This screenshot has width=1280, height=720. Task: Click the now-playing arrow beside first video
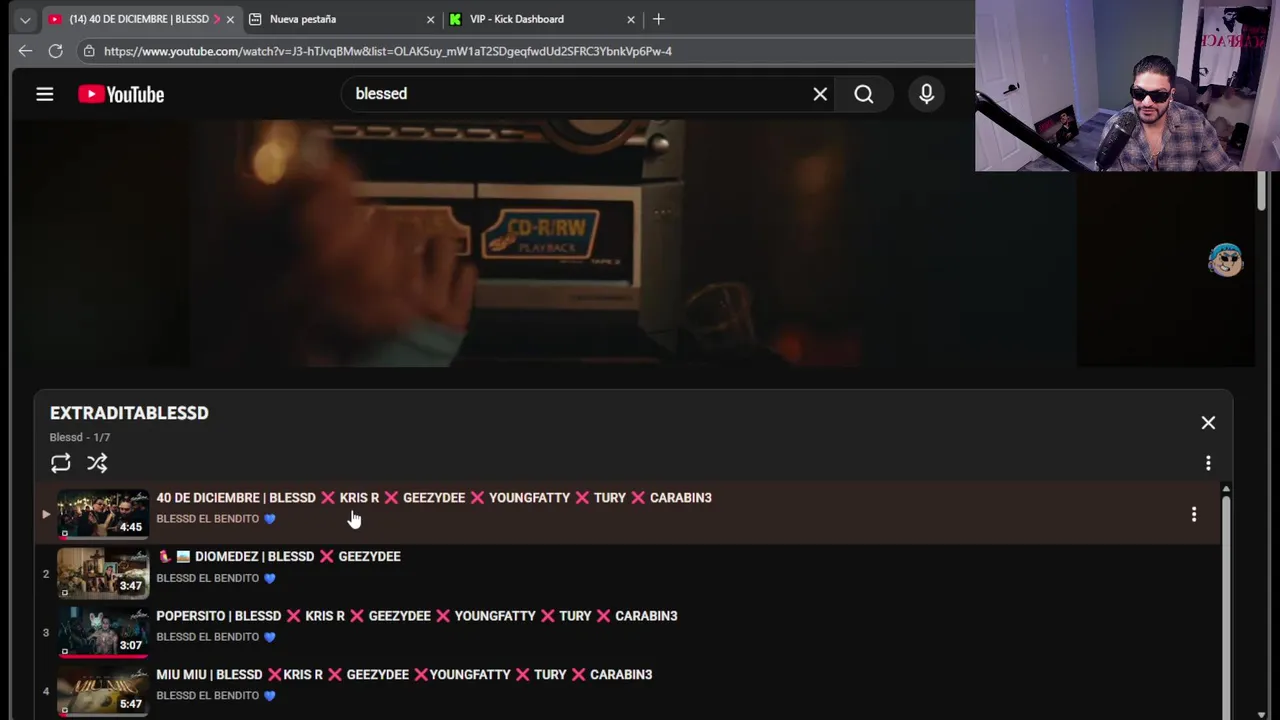[x=45, y=514]
